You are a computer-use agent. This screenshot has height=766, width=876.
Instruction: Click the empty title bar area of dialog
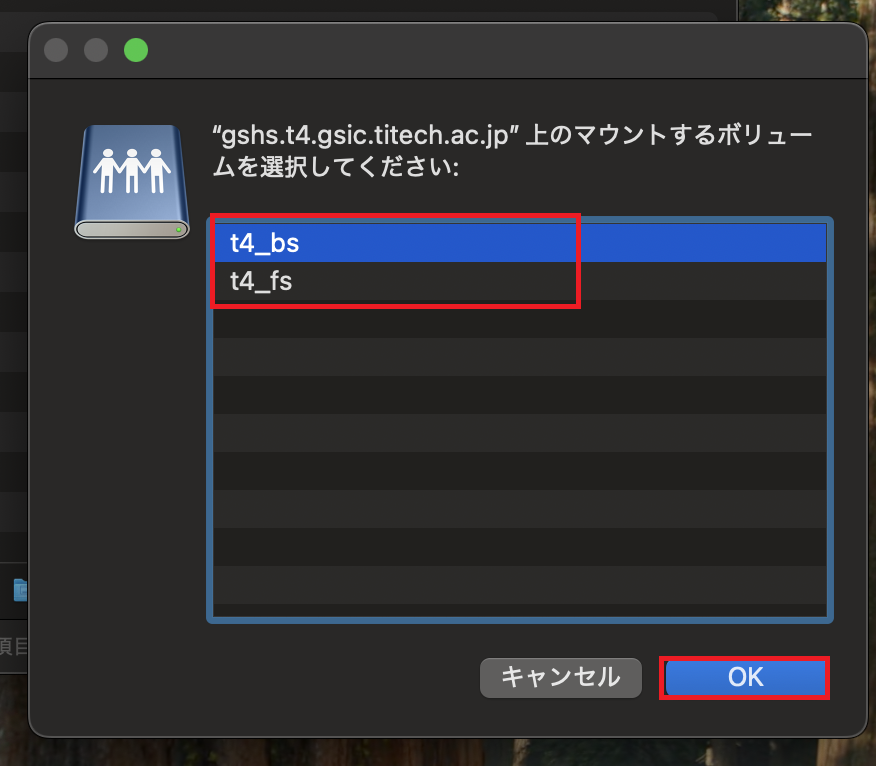coord(500,50)
